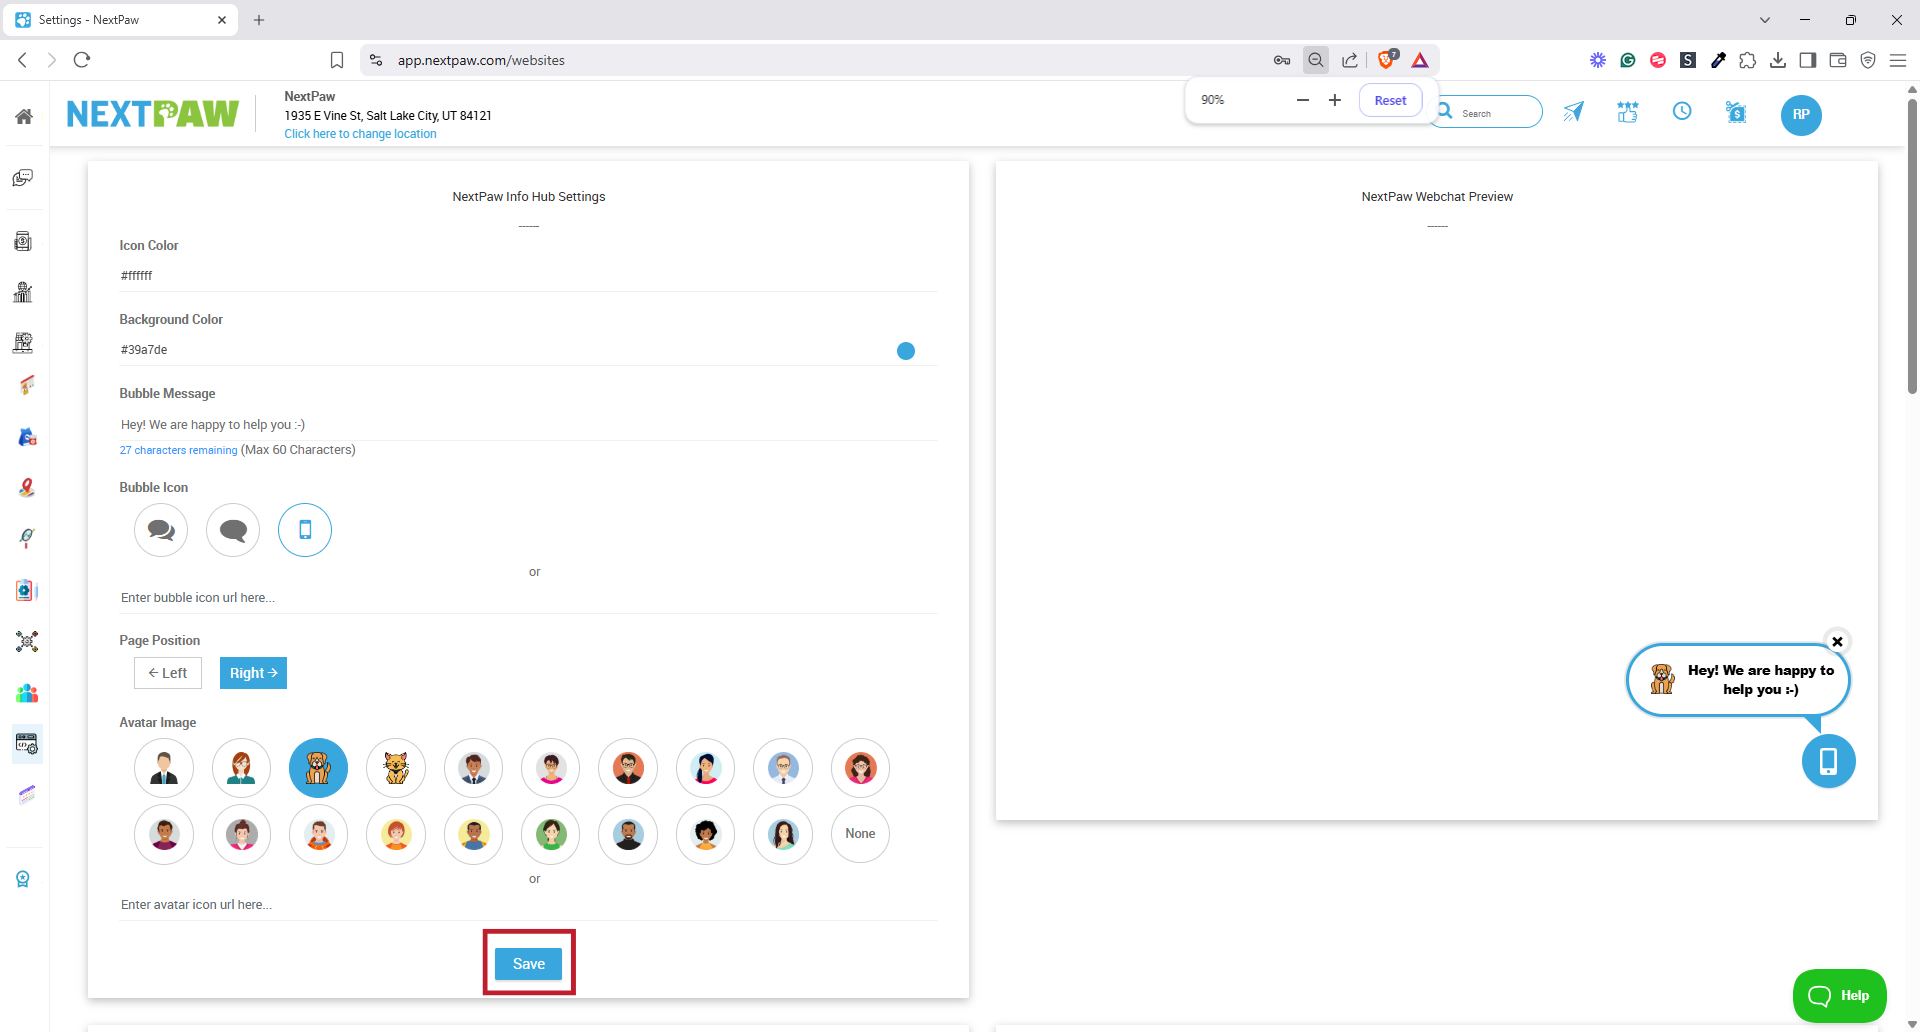
Task: Open the Brave Shields lion icon
Action: 1387,60
